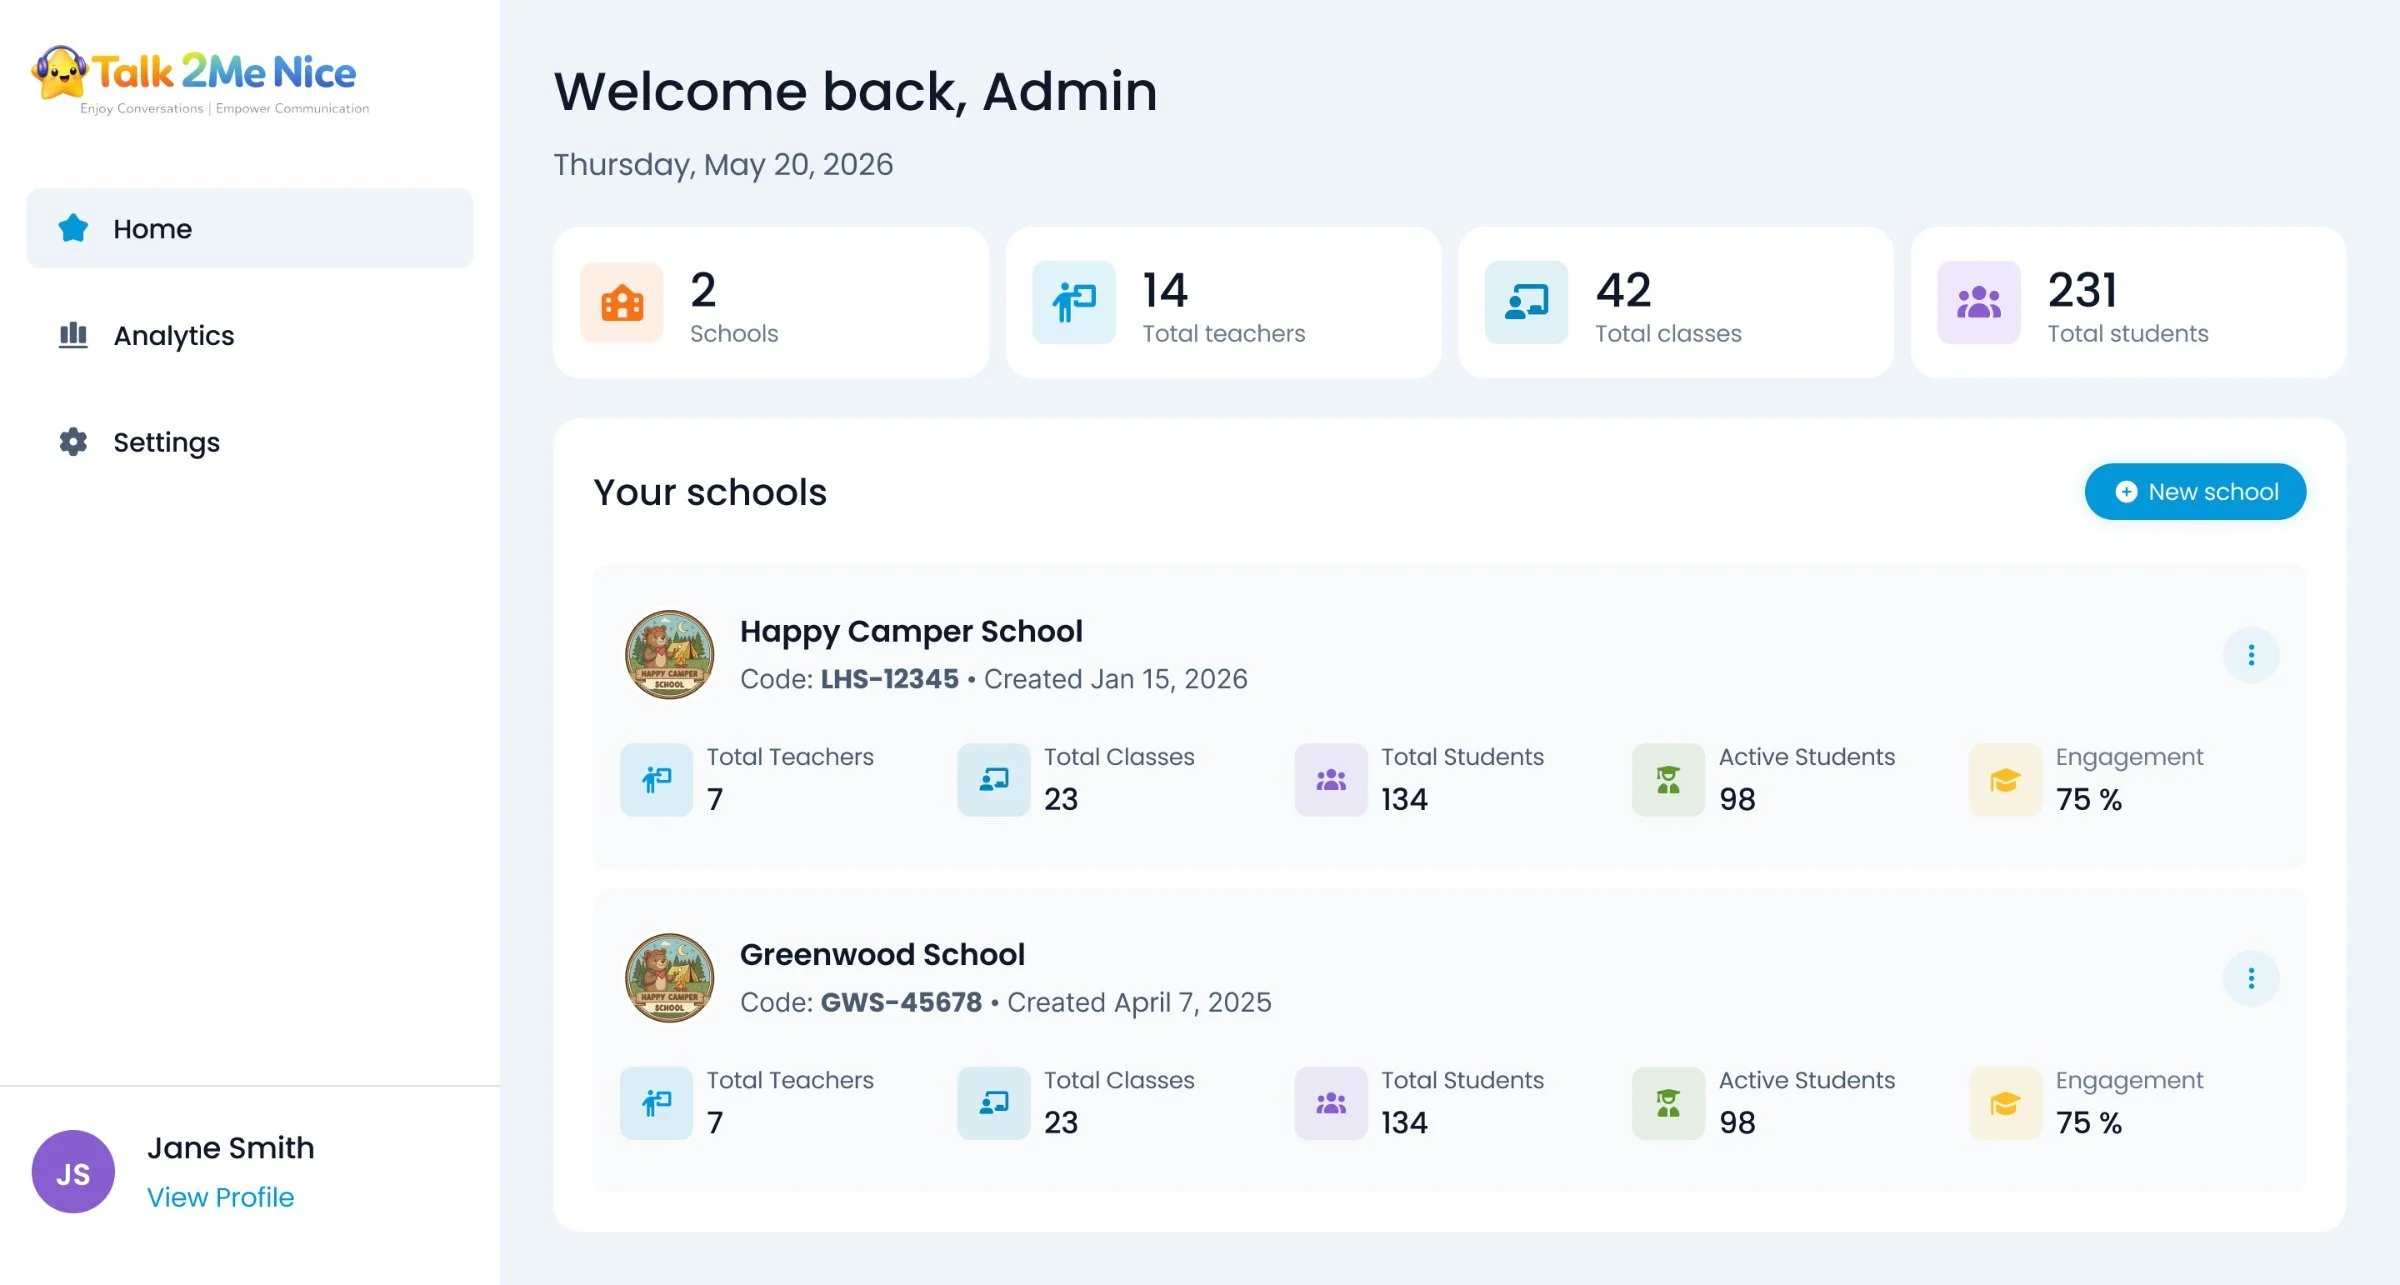Click the Talk 2Me Nice logo
2400x1285 pixels.
click(x=200, y=80)
